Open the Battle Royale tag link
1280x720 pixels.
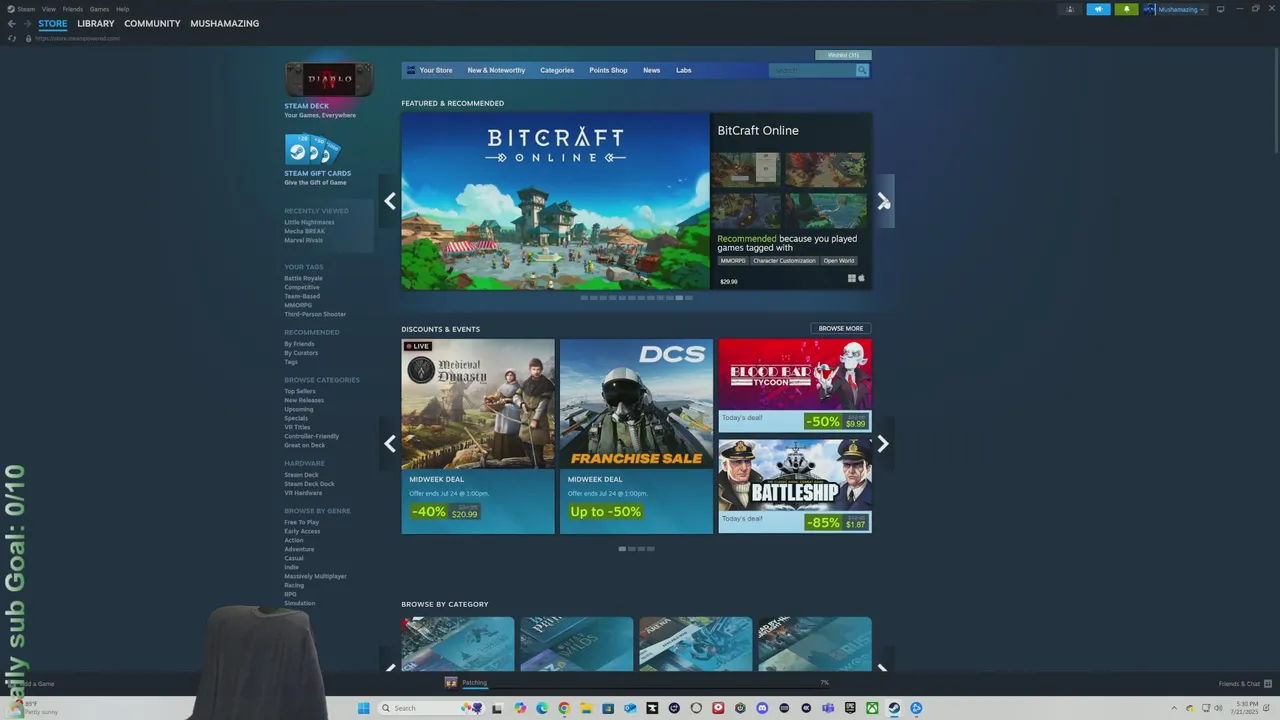[303, 278]
